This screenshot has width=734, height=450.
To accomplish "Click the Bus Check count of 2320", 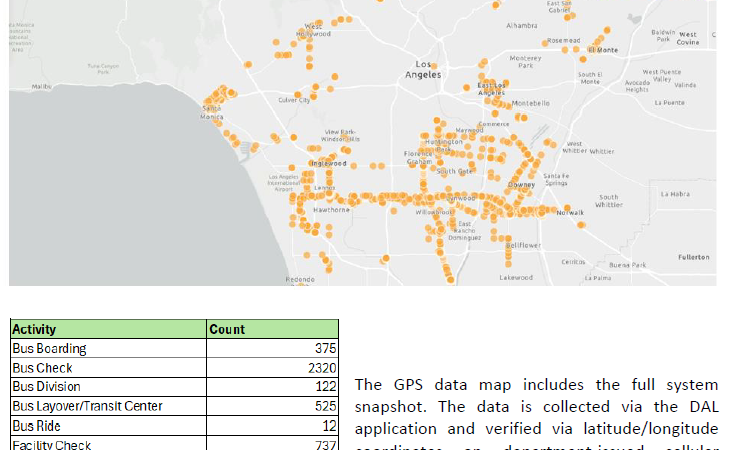I will pos(272,368).
